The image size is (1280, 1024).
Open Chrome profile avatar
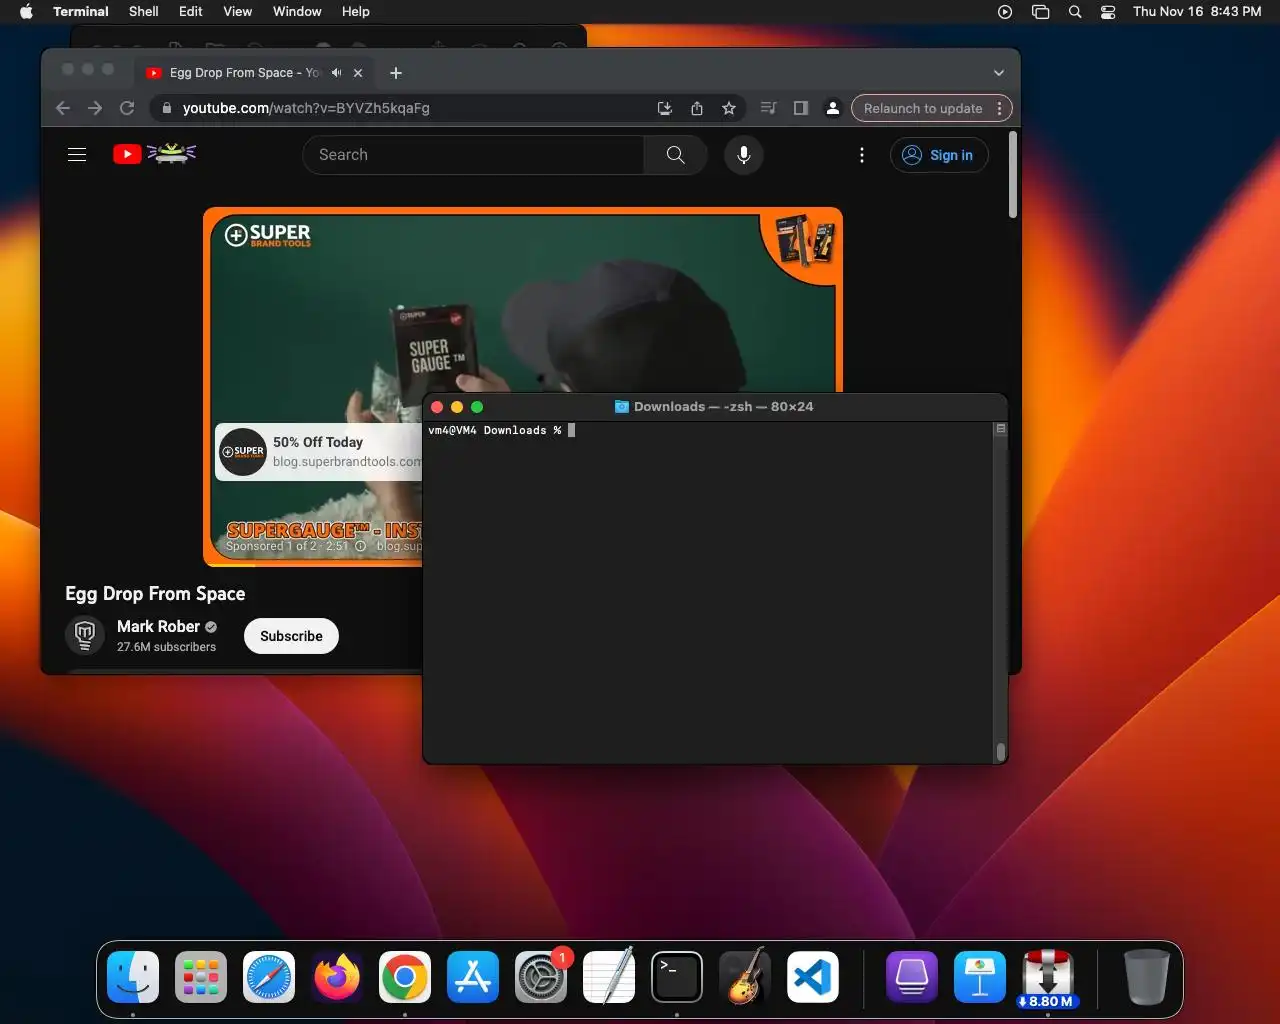833,108
